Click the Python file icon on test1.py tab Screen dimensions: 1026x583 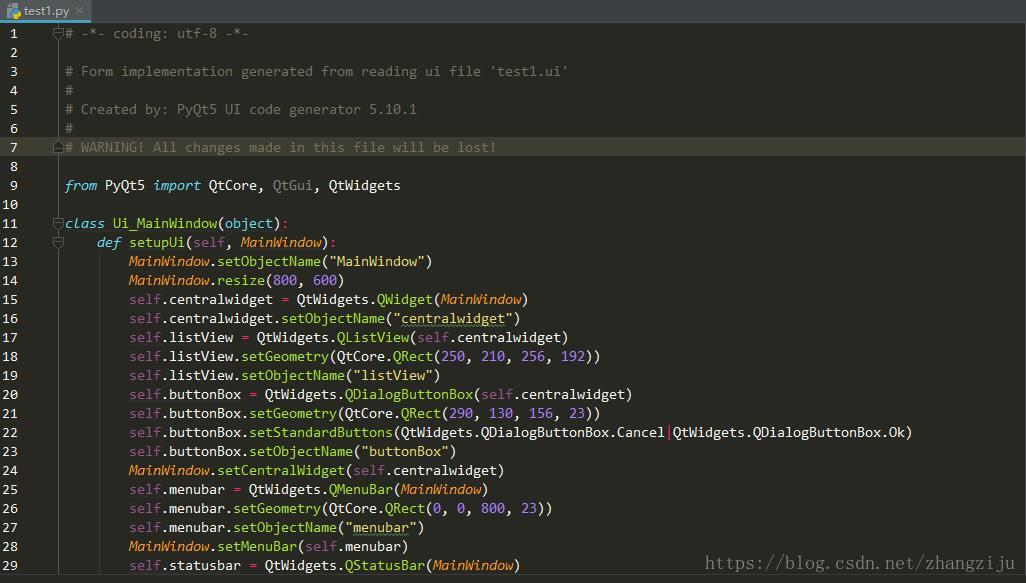coord(14,11)
